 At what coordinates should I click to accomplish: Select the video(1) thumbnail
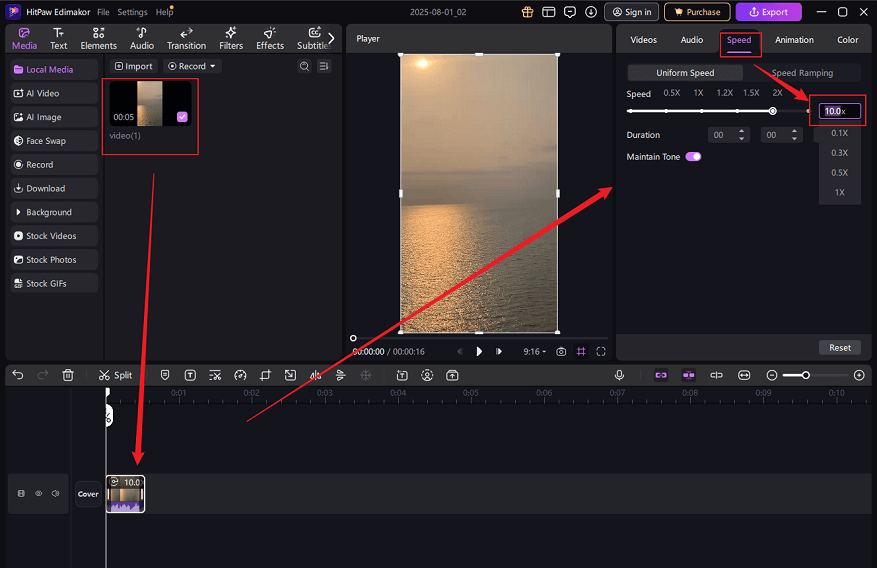tap(150, 103)
